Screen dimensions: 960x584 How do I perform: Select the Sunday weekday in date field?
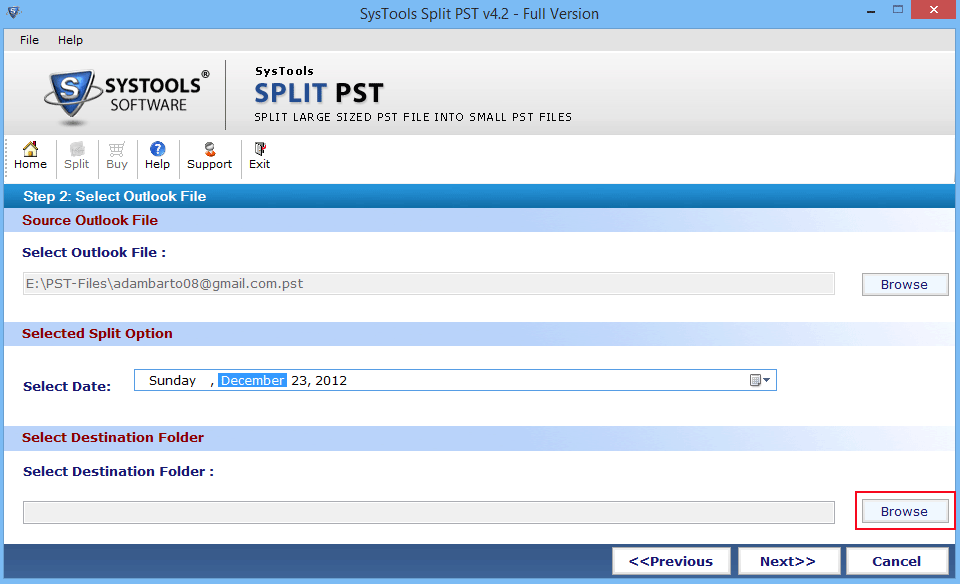(x=173, y=380)
